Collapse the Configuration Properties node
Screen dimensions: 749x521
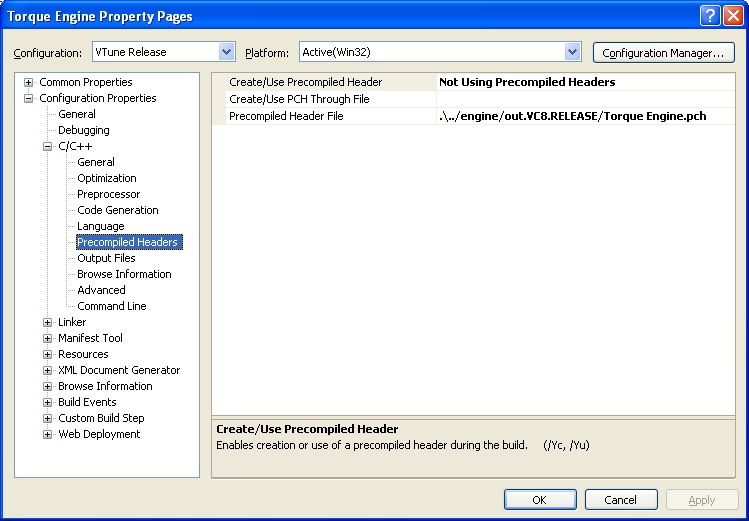click(29, 98)
